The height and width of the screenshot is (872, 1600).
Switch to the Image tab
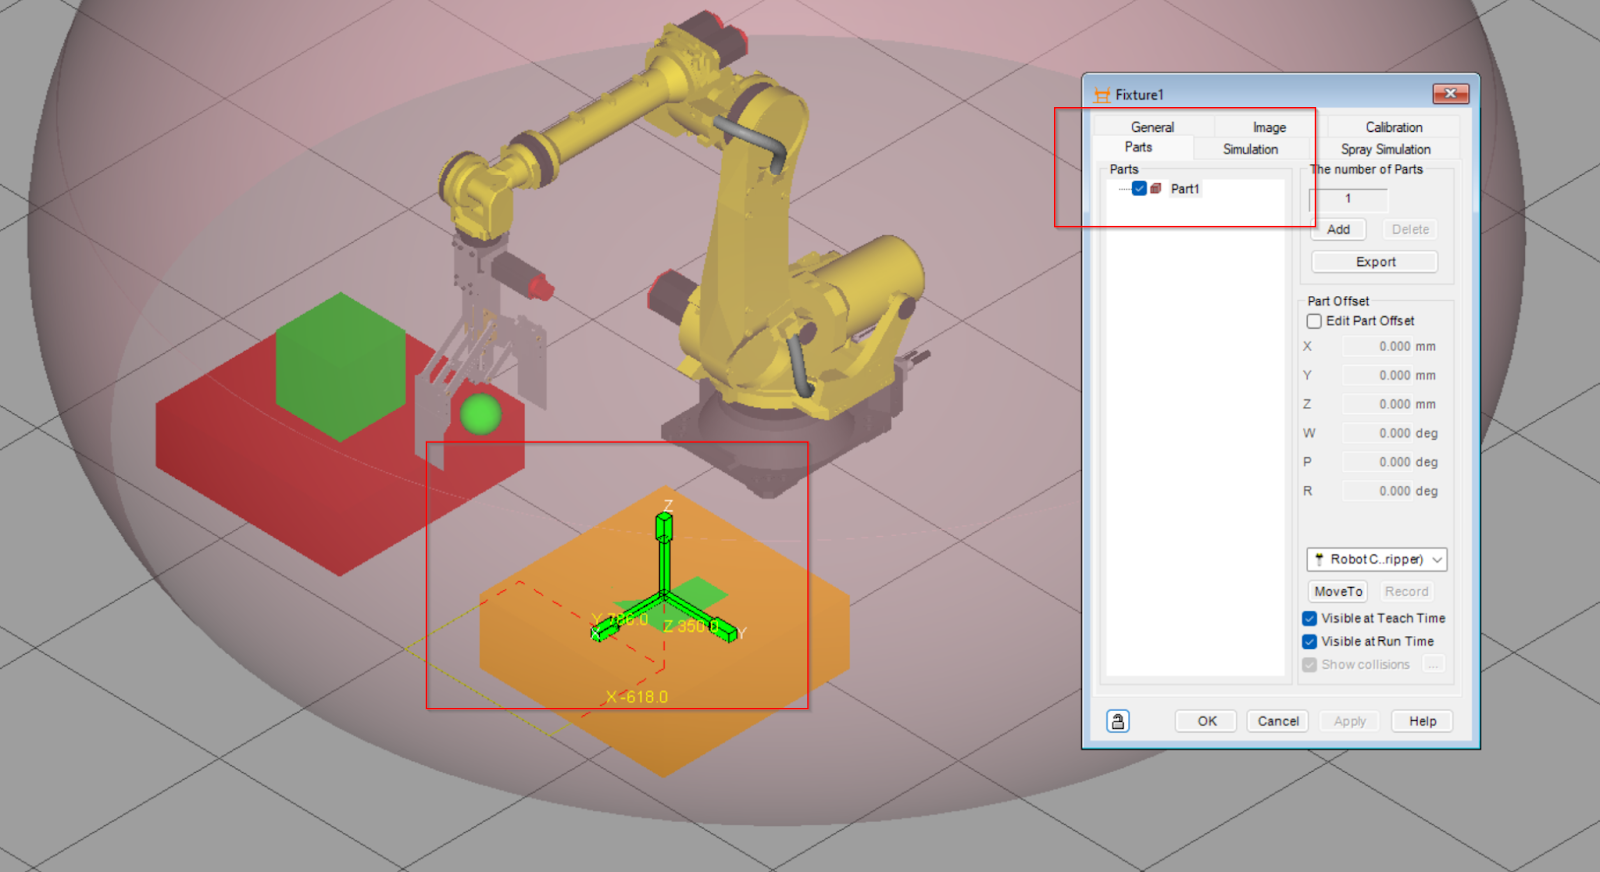[1269, 127]
